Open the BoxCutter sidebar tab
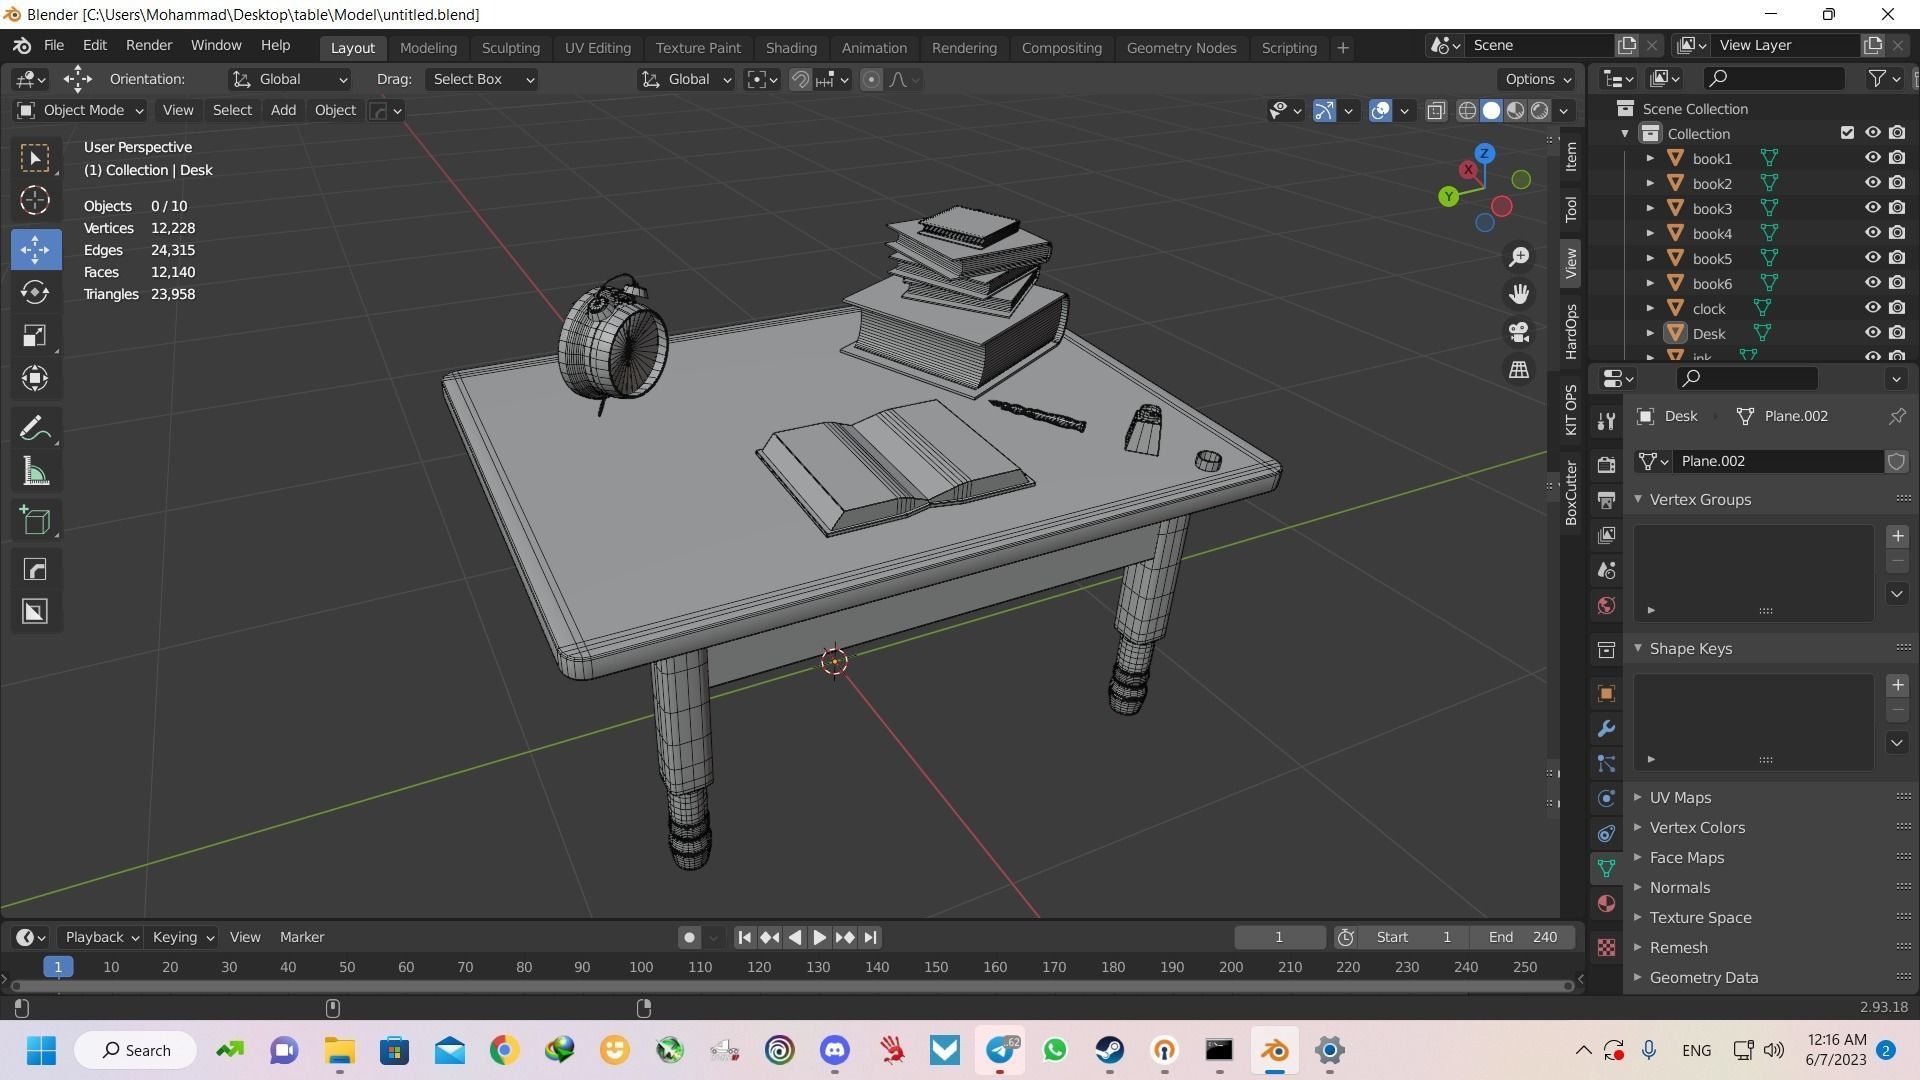 tap(1571, 492)
